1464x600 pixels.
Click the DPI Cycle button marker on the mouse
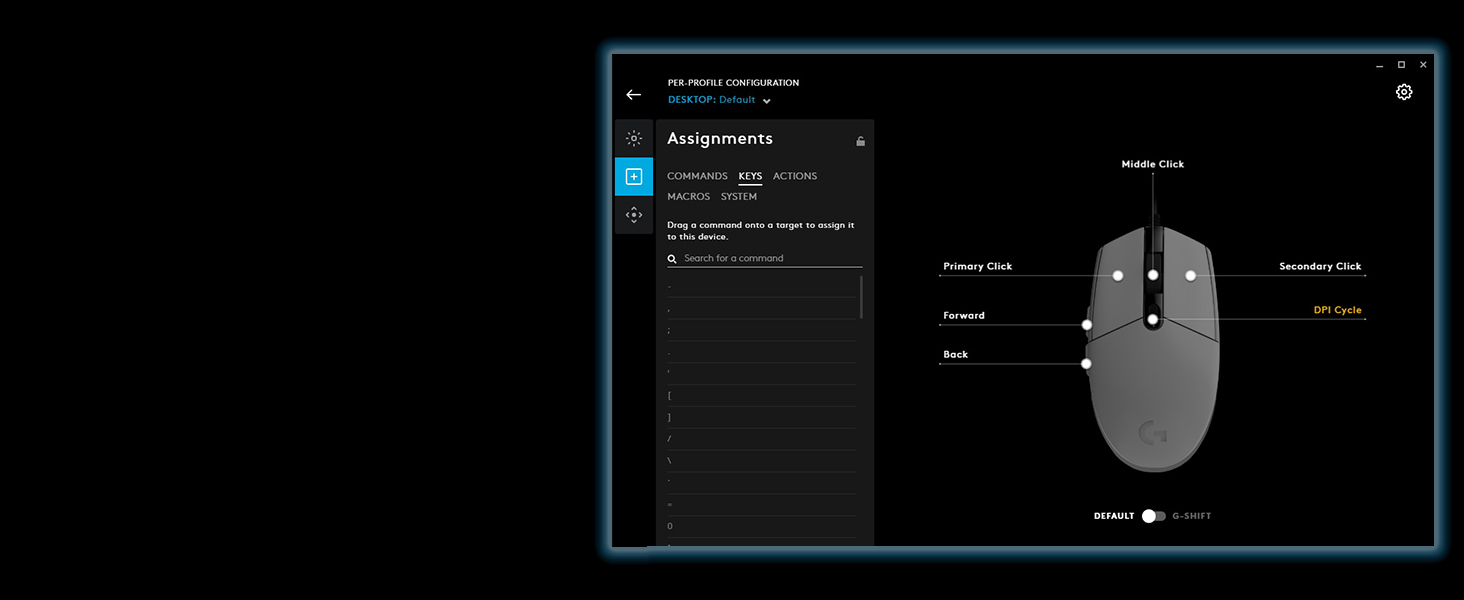coord(1153,320)
